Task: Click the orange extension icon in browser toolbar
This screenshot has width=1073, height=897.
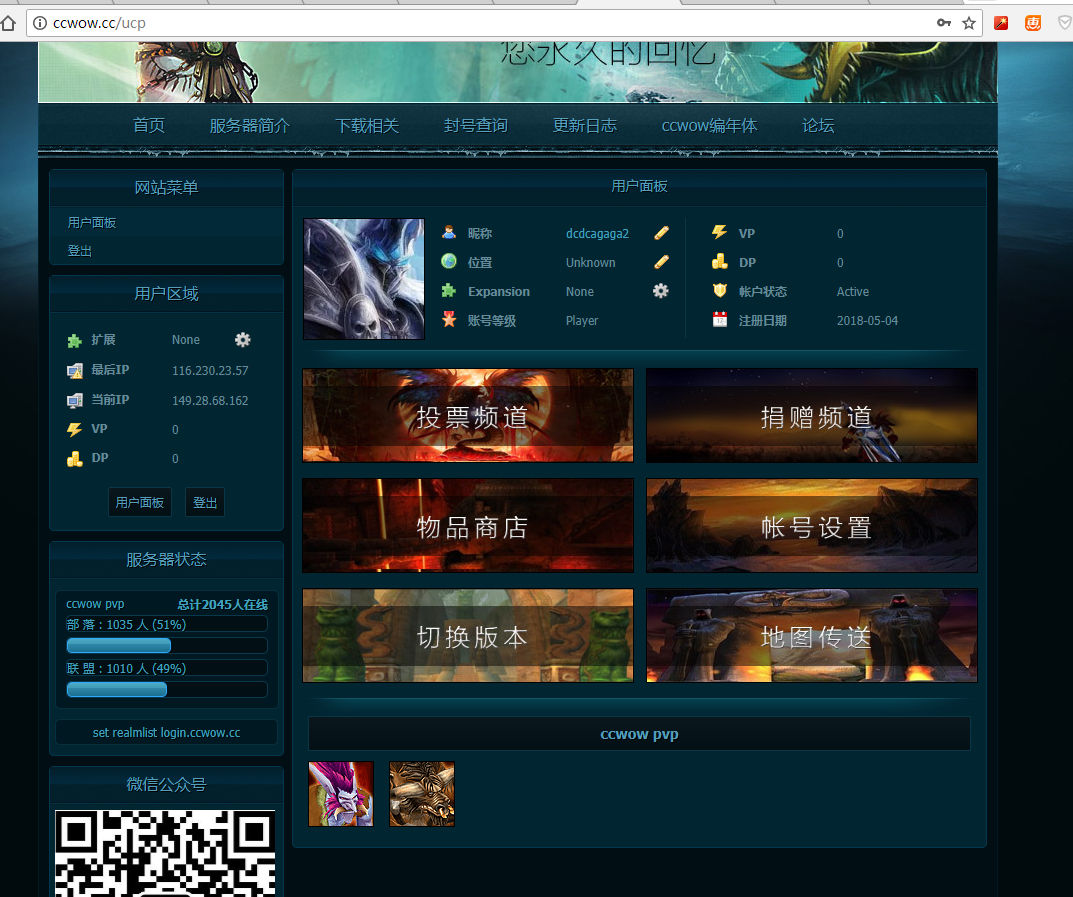Action: (1033, 23)
